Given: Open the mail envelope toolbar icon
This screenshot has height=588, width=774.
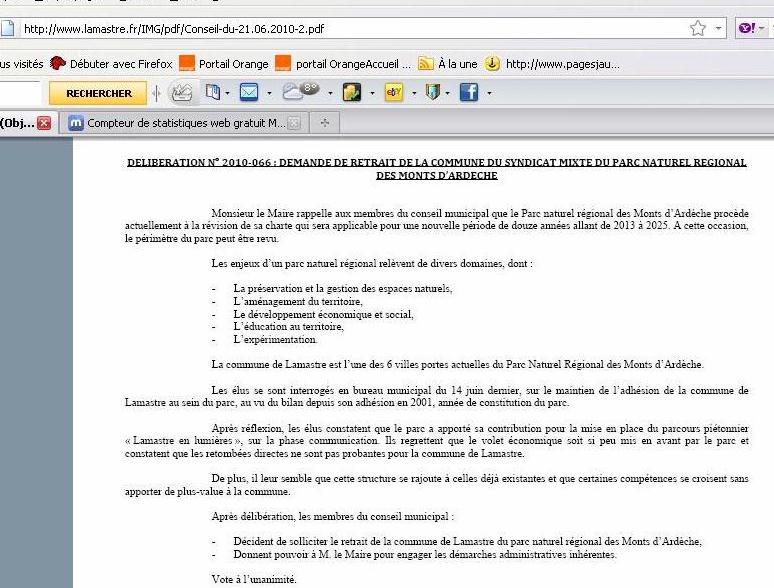Looking at the screenshot, I should coord(248,93).
